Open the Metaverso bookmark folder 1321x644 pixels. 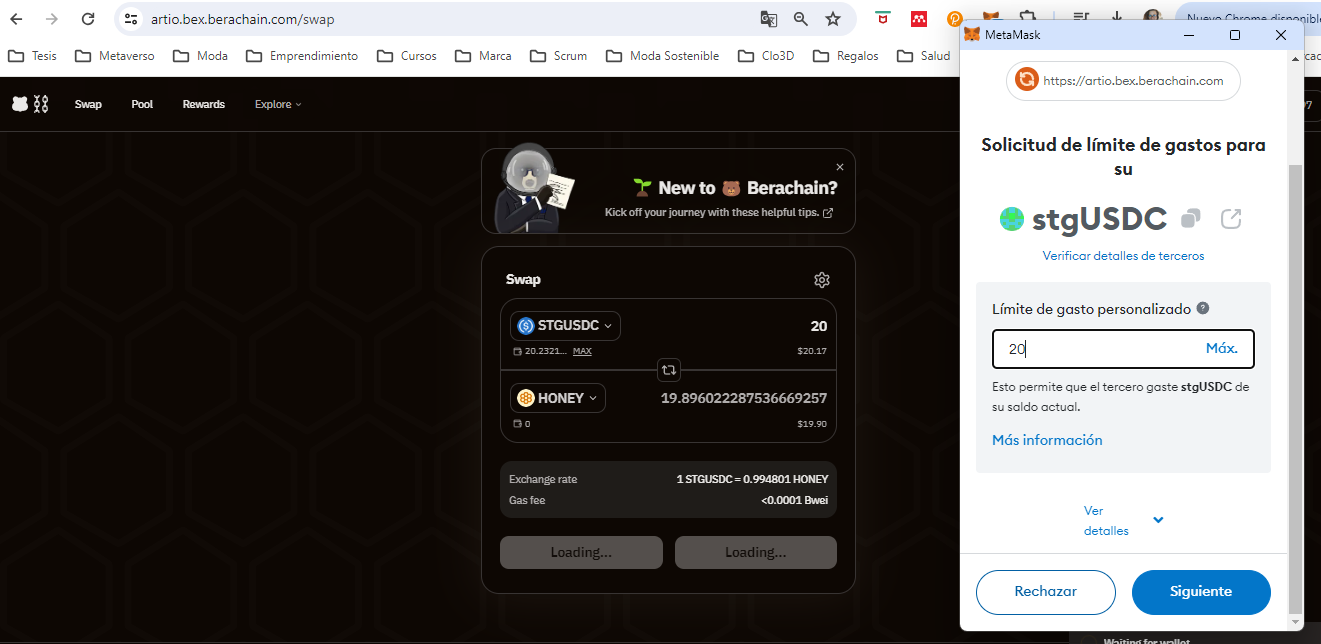coord(115,56)
